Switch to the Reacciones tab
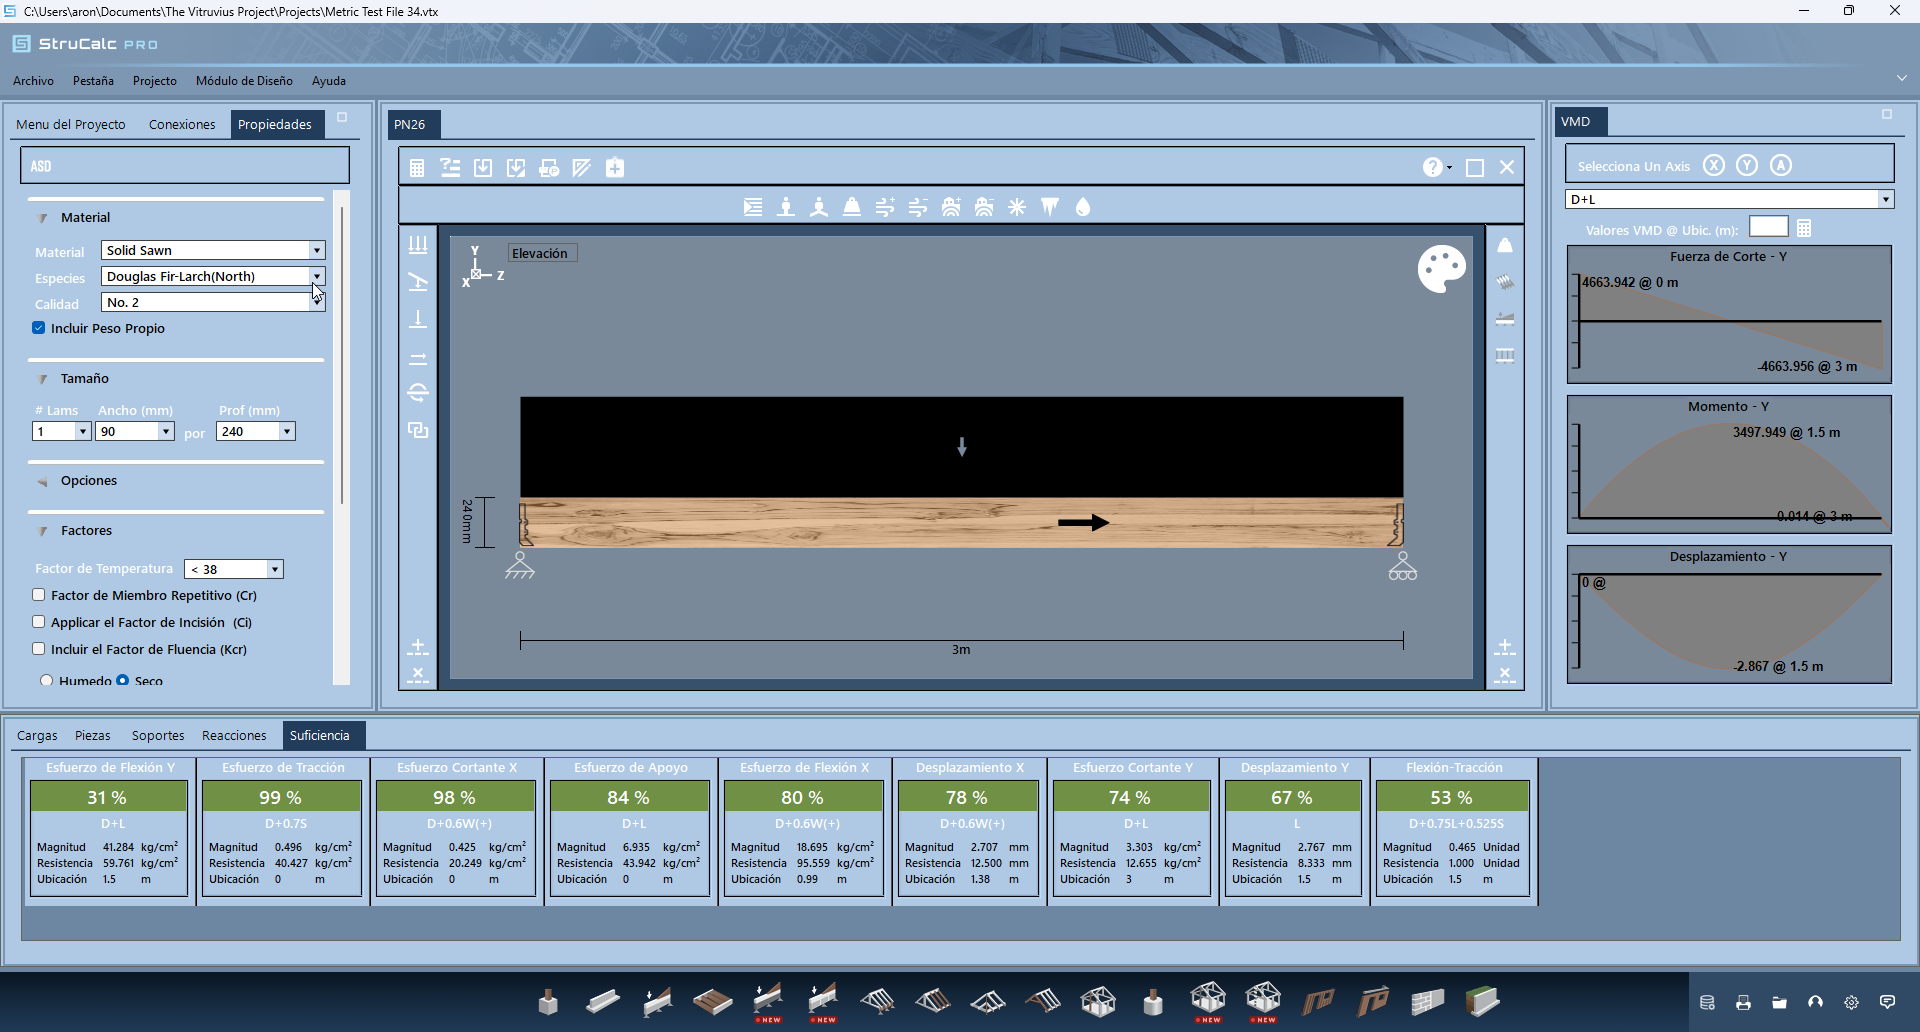Viewport: 1920px width, 1032px height. pos(234,736)
